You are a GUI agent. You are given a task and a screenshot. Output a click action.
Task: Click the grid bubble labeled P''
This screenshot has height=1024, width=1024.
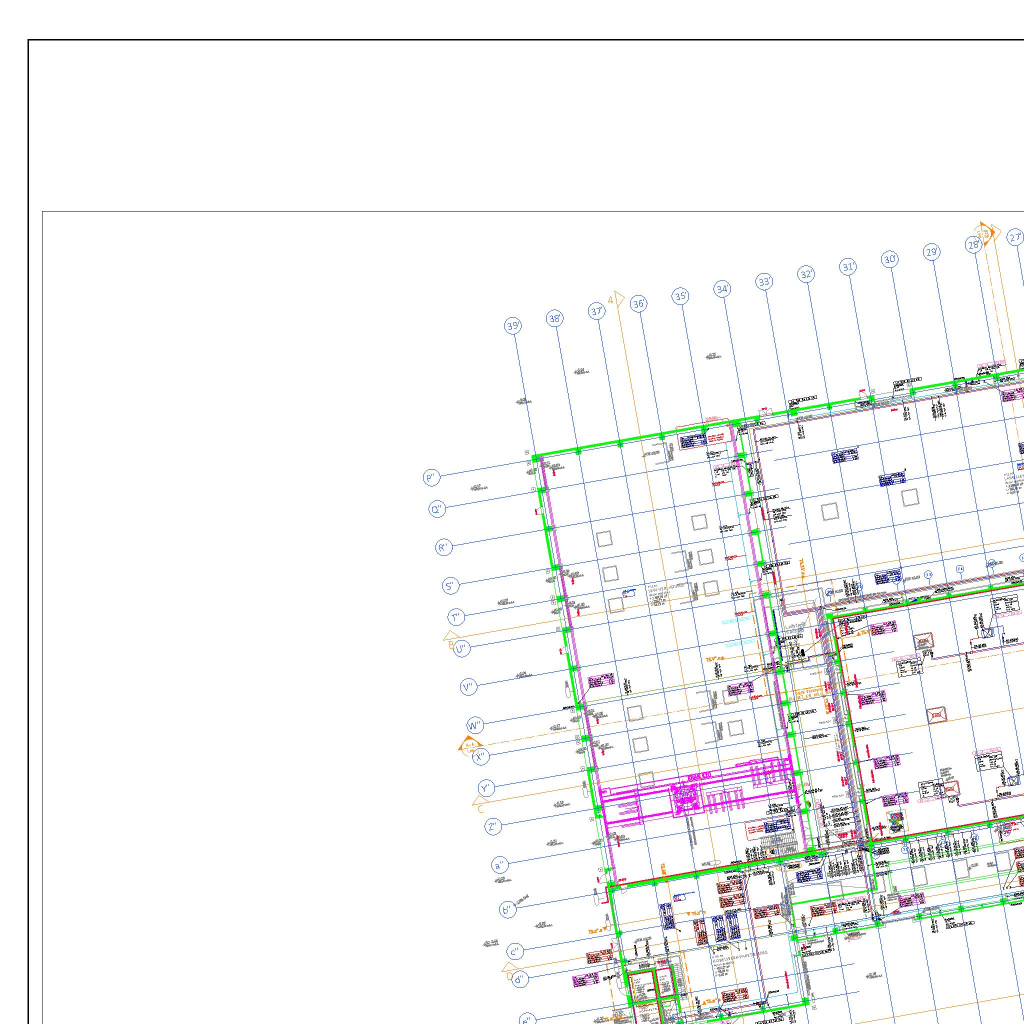pyautogui.click(x=432, y=478)
